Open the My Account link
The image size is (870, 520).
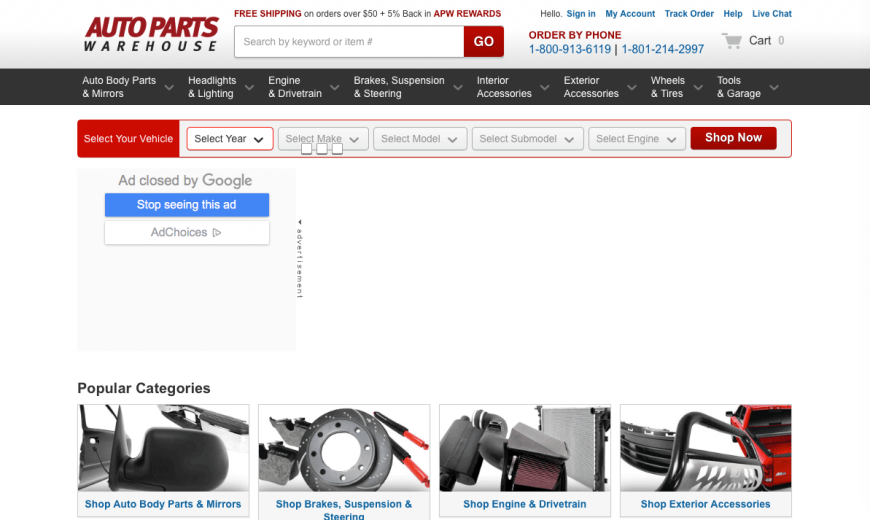pos(630,14)
